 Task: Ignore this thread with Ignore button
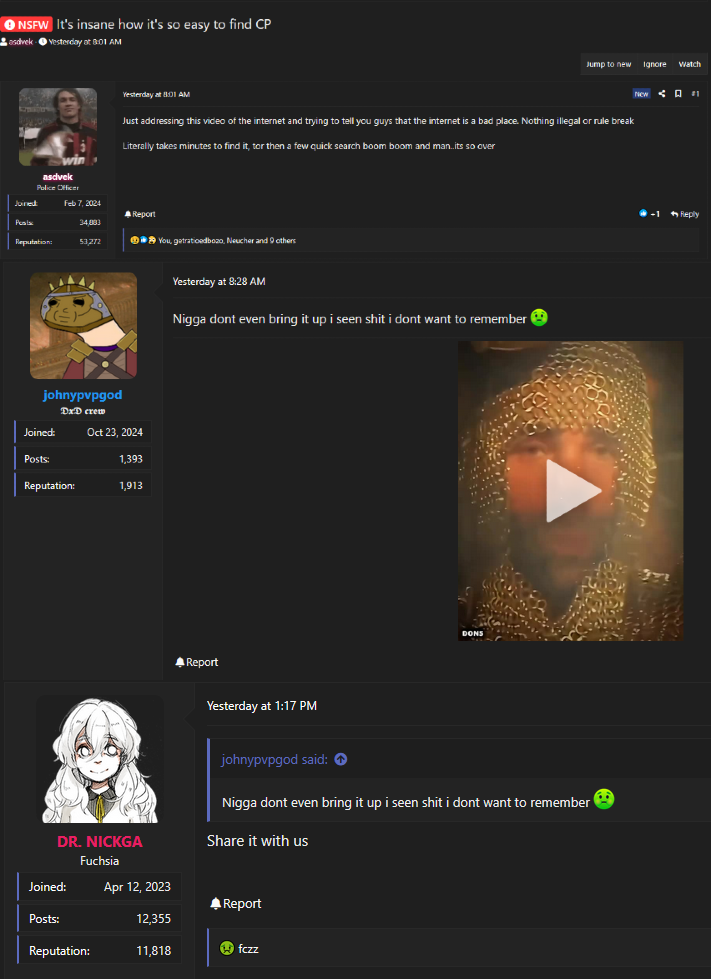[654, 64]
